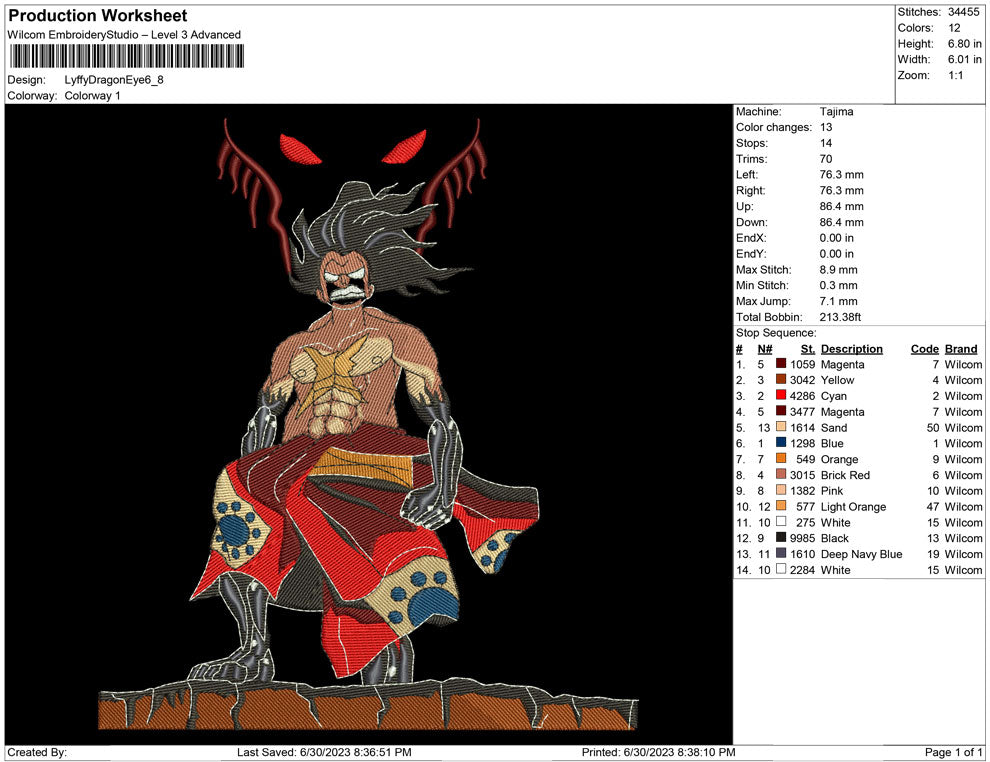
Task: Click the Max Jump value '7.1 mm'
Action: point(838,301)
